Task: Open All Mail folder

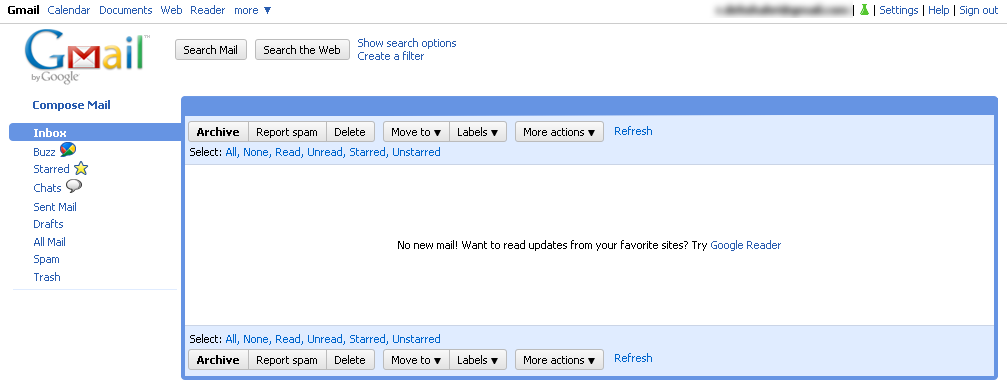Action: [x=49, y=242]
